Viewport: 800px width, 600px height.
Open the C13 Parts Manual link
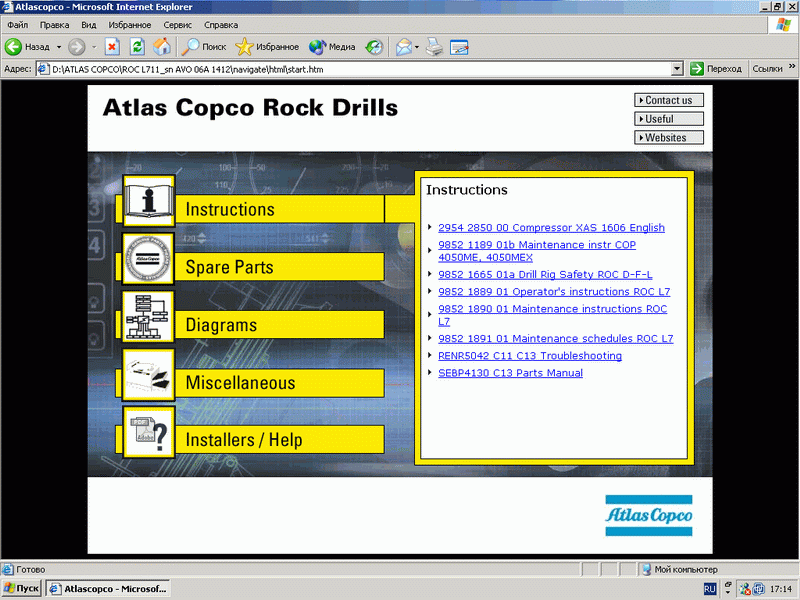click(x=510, y=373)
